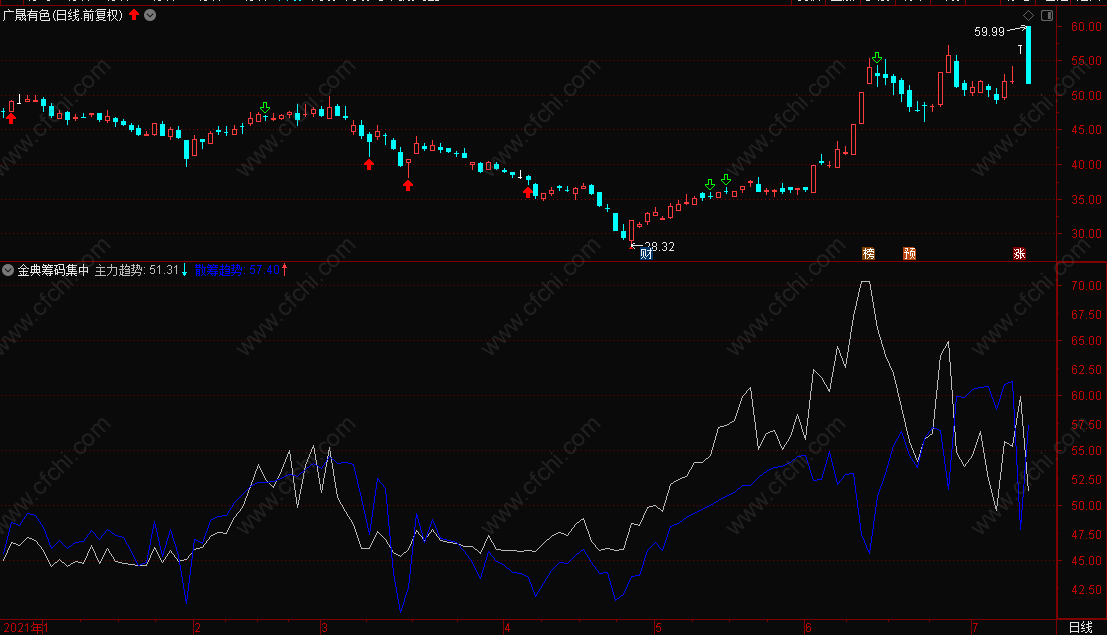Screen dimensions: 1107x635
Task: Click the 2021年1 date label on the timeline
Action: tap(26, 628)
